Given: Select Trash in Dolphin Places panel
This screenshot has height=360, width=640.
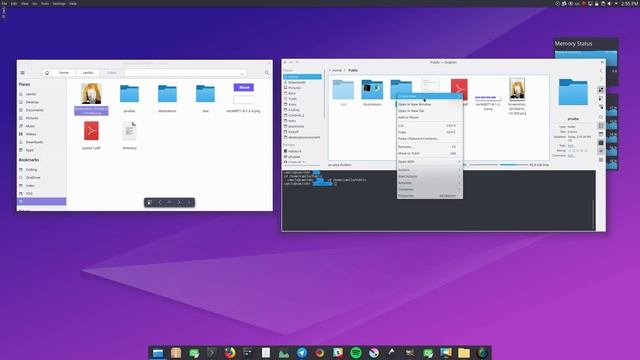Looking at the screenshot, I should click(x=302, y=99).
